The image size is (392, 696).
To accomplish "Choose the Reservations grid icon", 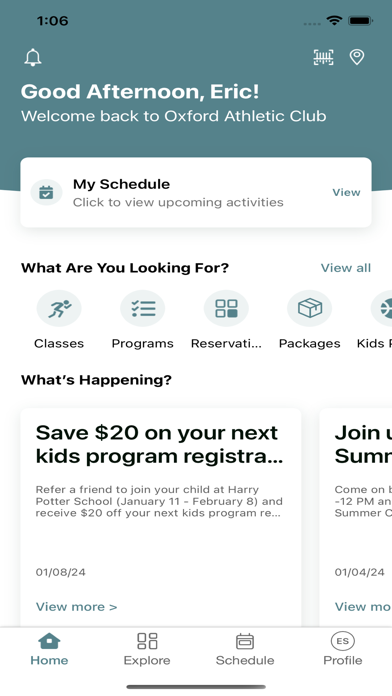I will coord(226,308).
